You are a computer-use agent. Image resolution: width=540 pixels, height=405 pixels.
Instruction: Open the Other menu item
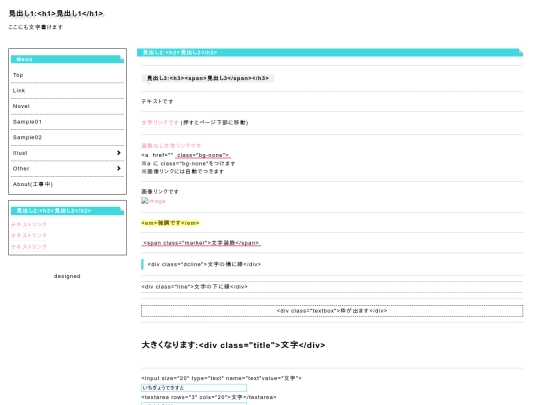(x=67, y=169)
